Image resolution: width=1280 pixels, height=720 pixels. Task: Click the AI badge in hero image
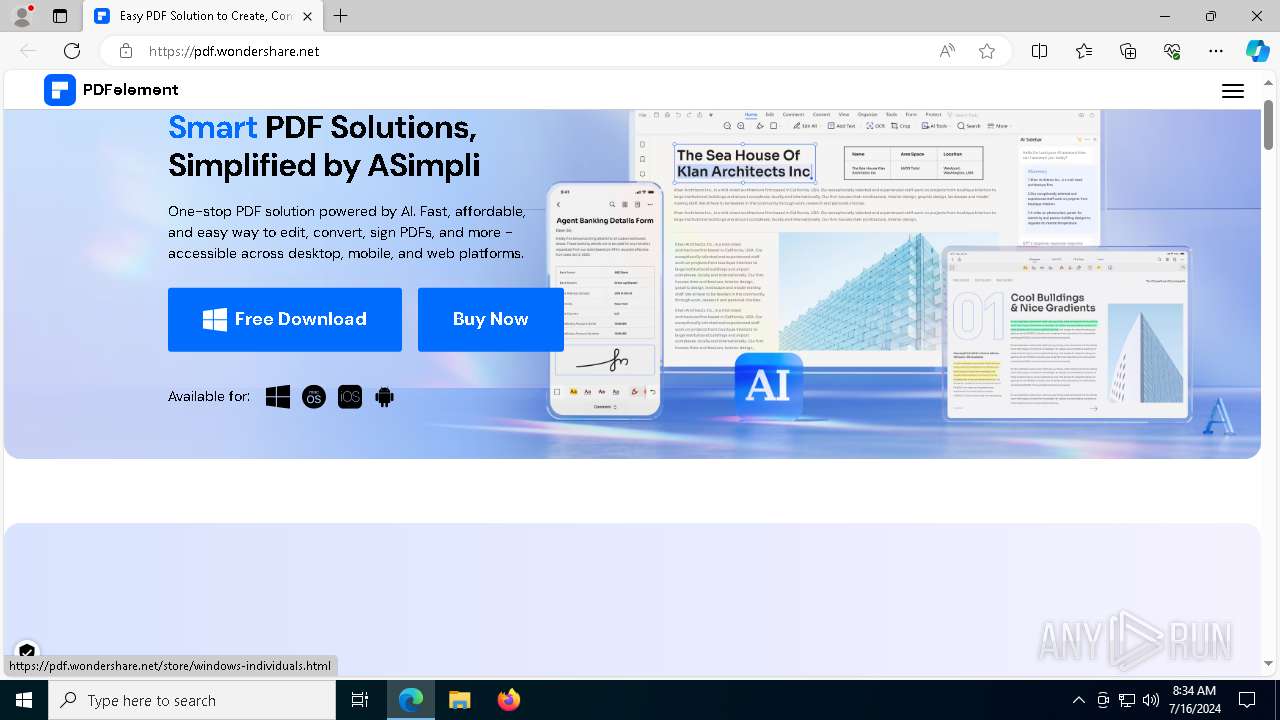[768, 385]
